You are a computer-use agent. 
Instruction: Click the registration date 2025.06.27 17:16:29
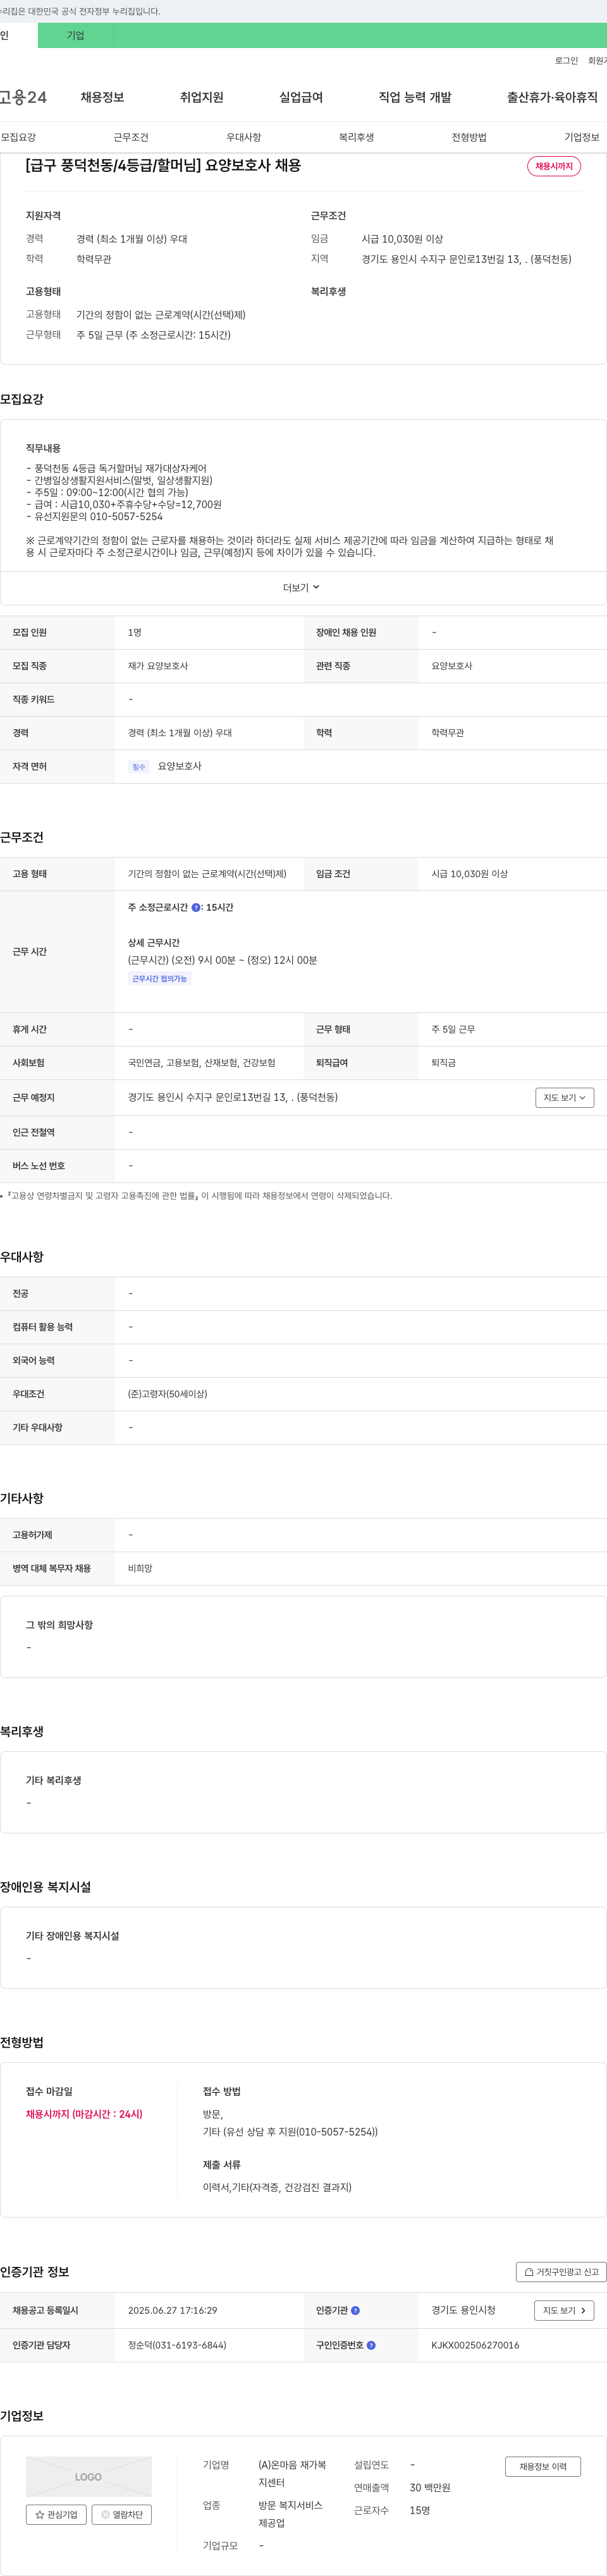[x=172, y=2311]
